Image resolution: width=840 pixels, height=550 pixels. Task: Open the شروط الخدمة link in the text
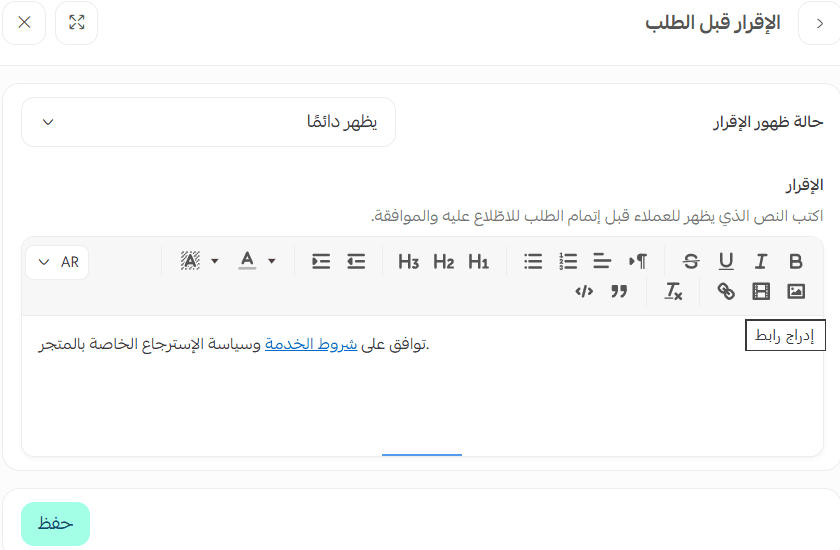(x=295, y=345)
